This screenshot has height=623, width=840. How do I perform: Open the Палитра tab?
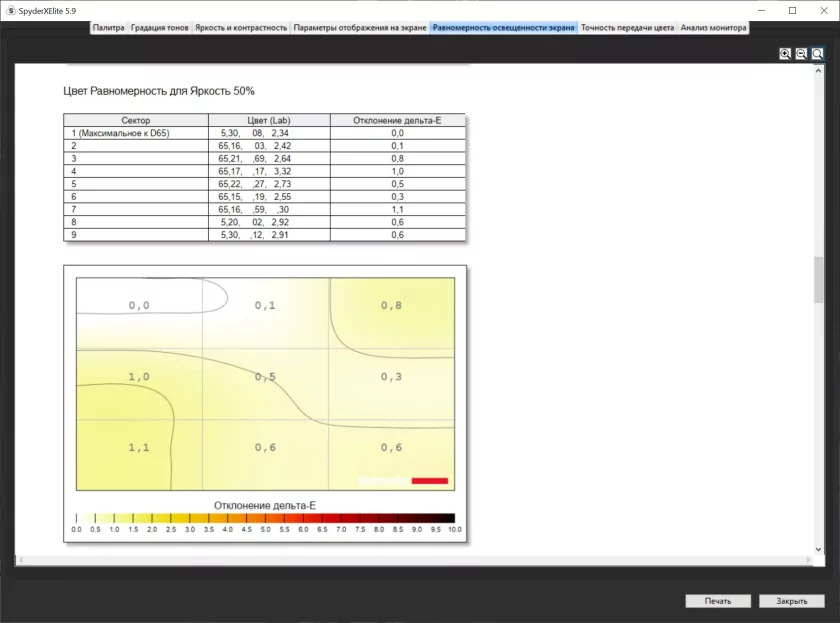[x=108, y=28]
